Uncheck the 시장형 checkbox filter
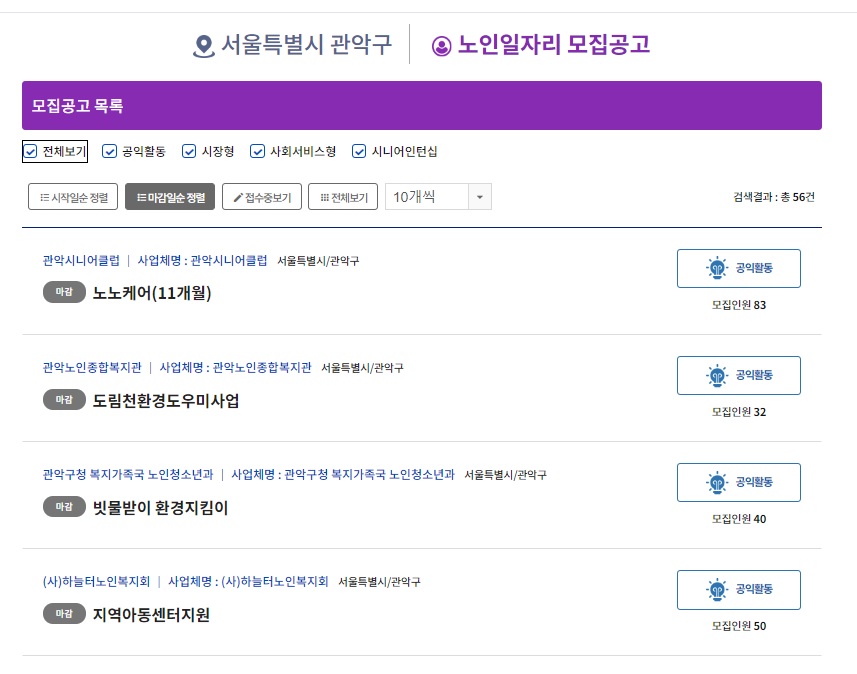 tap(189, 151)
